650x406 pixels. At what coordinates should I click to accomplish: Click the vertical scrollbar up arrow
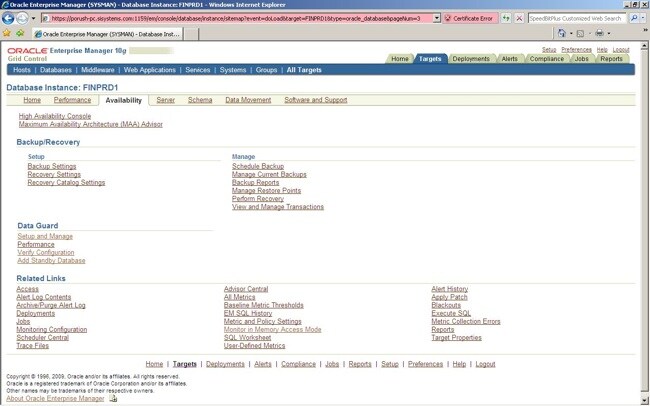click(645, 46)
